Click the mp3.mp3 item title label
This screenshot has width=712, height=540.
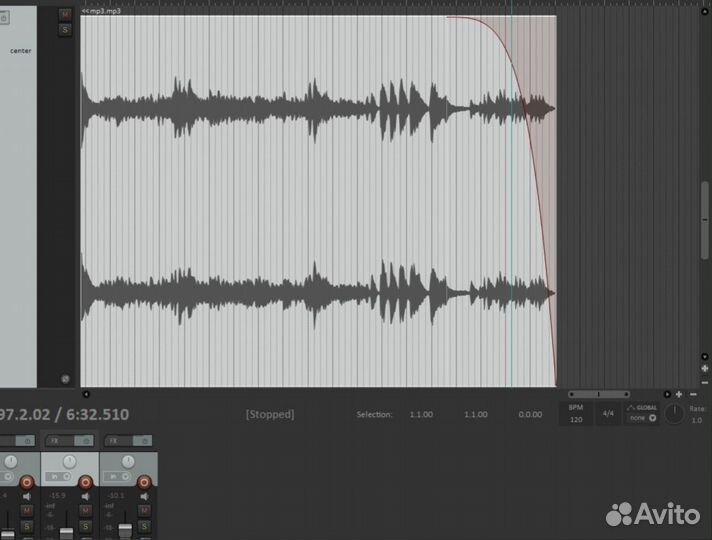(100, 10)
